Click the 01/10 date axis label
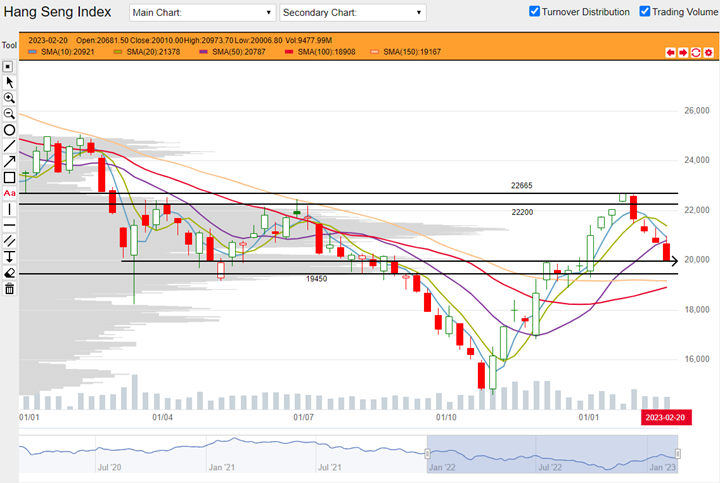Image resolution: width=720 pixels, height=483 pixels. coord(446,417)
